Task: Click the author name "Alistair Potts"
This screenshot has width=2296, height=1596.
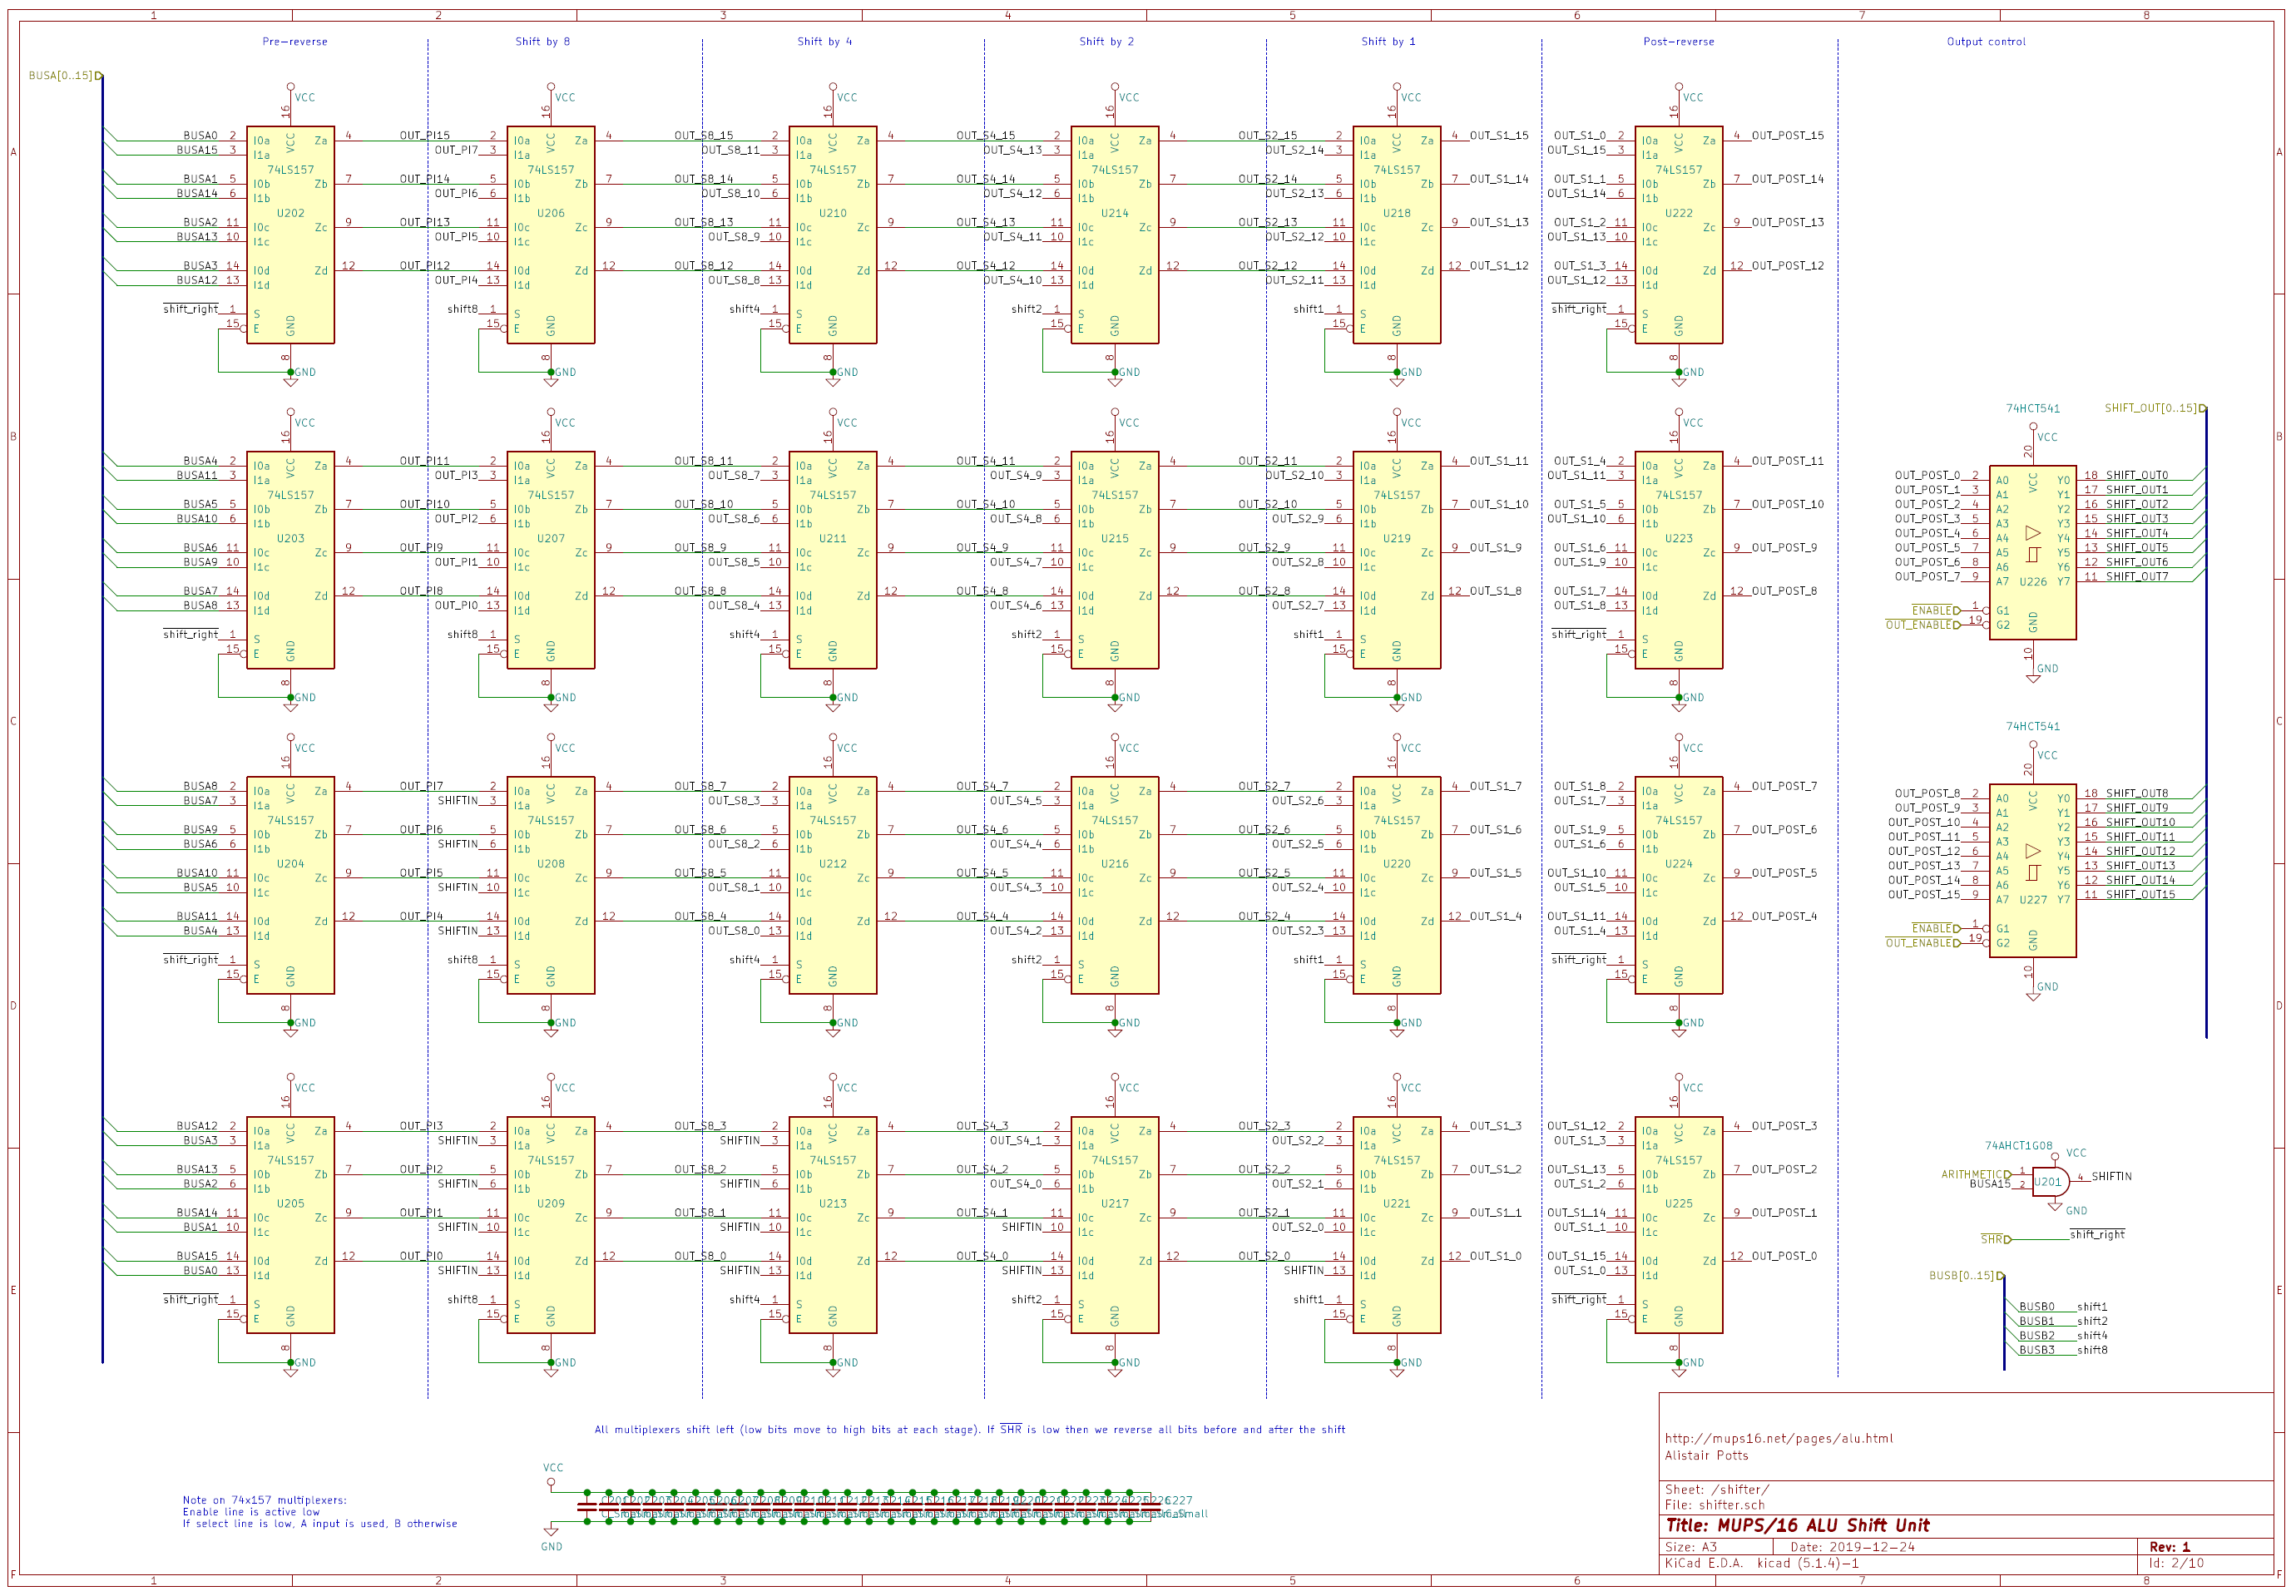Action: (1707, 1456)
